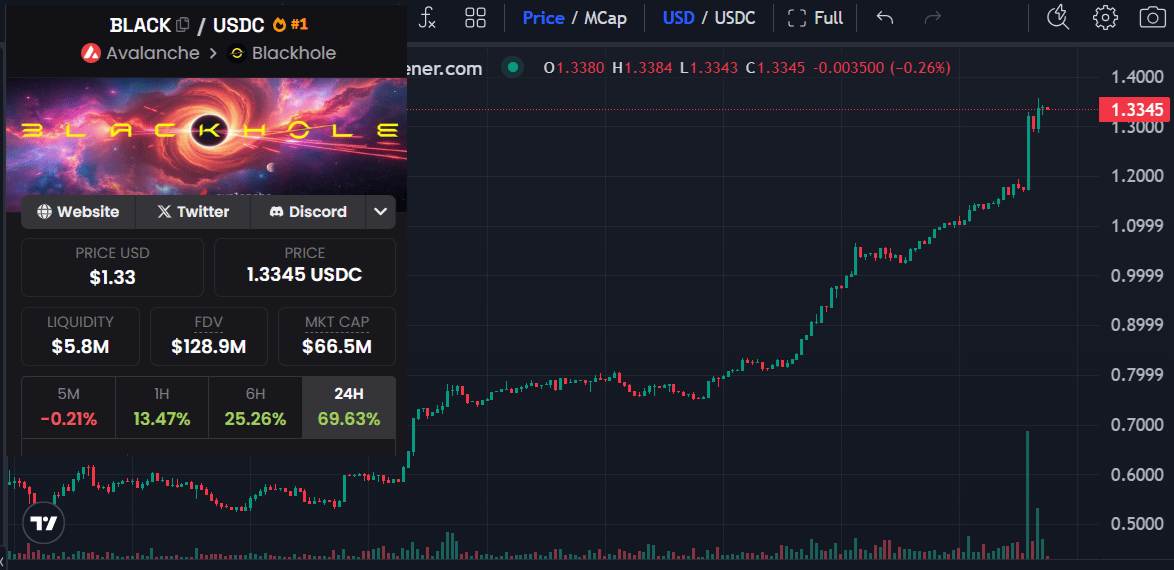Click the red 1.3345 current price label
The width and height of the screenshot is (1174, 570).
click(x=1134, y=110)
